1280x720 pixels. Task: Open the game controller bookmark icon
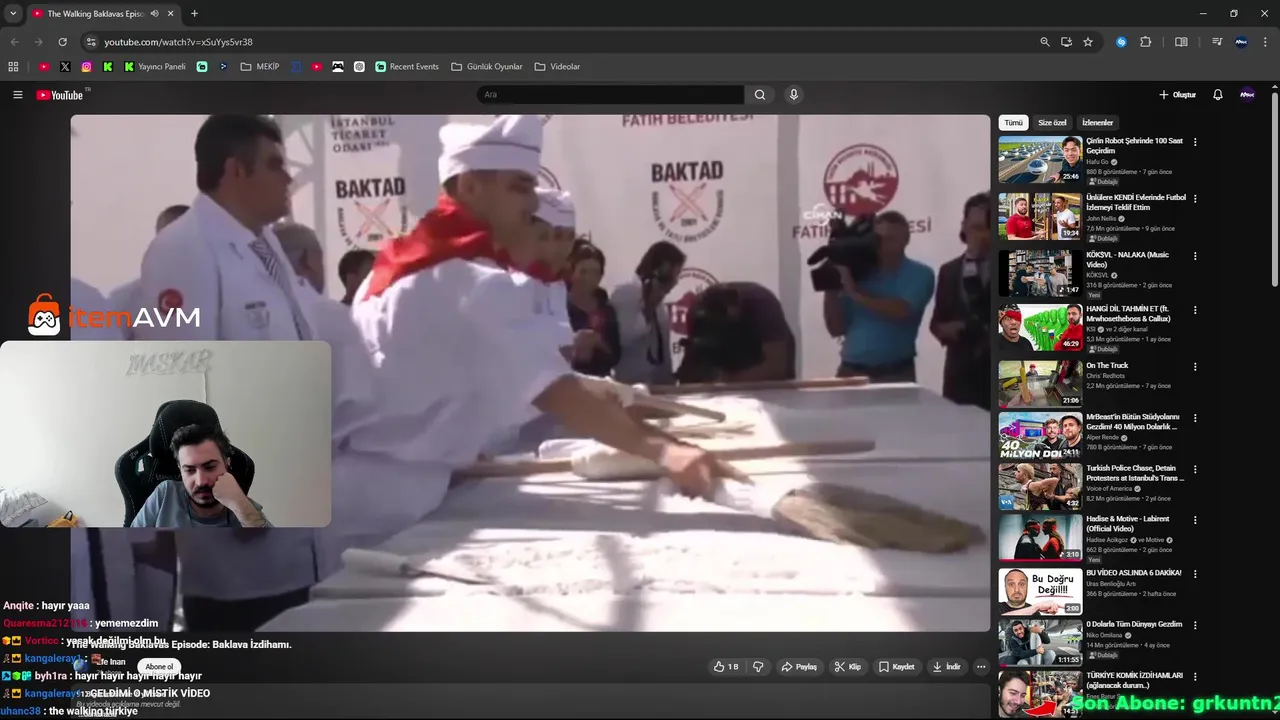338,67
